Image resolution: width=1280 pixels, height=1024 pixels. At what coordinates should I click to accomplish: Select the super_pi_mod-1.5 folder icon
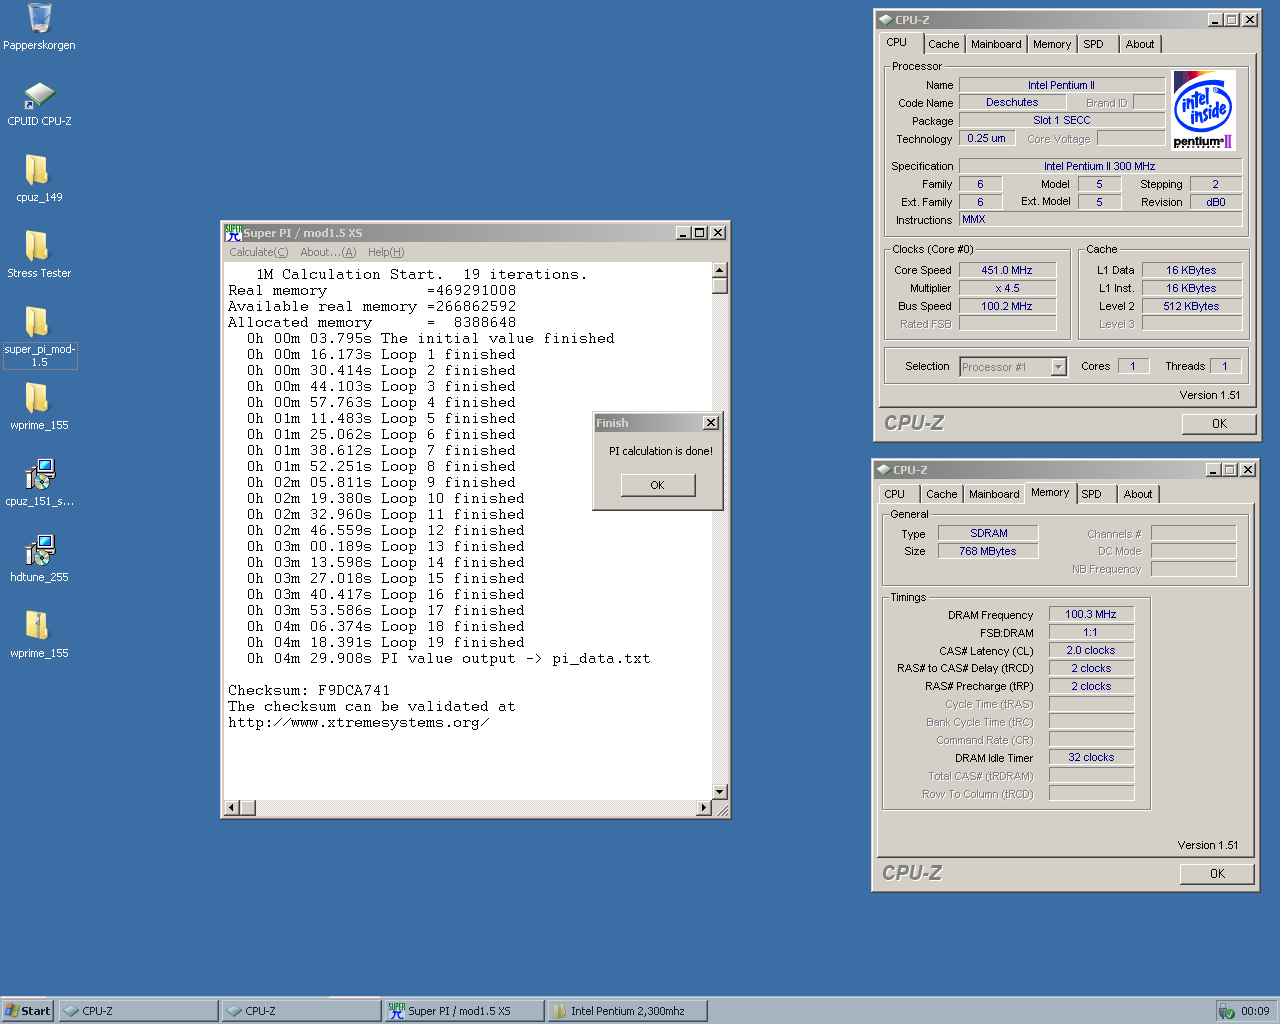pyautogui.click(x=37, y=322)
